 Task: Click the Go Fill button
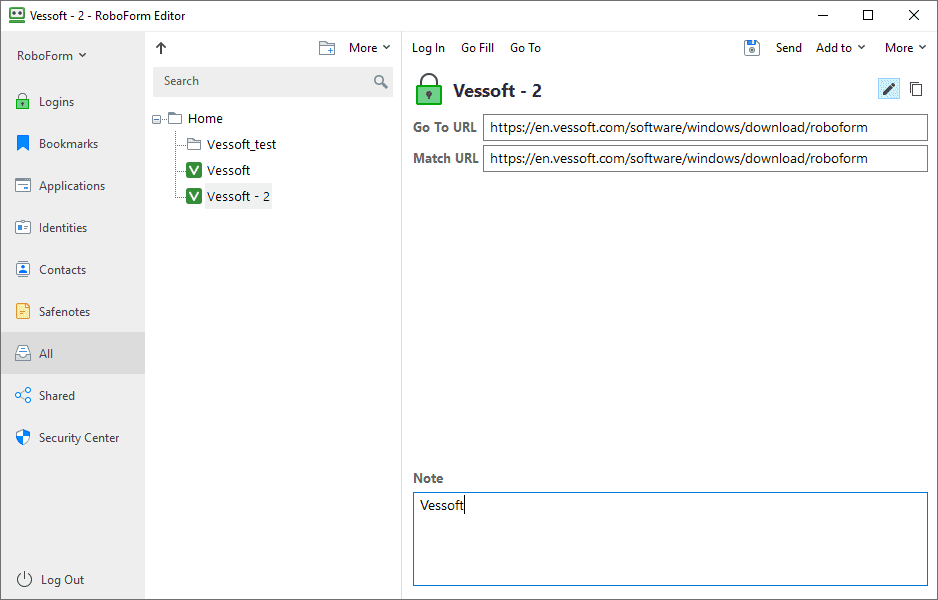pos(477,48)
